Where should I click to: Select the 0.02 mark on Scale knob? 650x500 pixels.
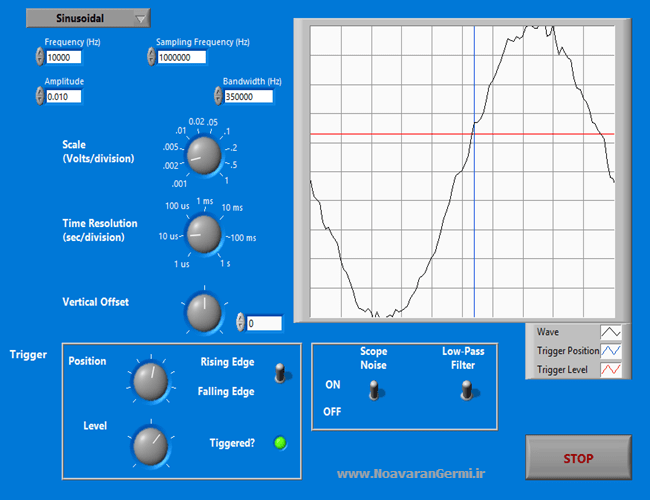(196, 121)
